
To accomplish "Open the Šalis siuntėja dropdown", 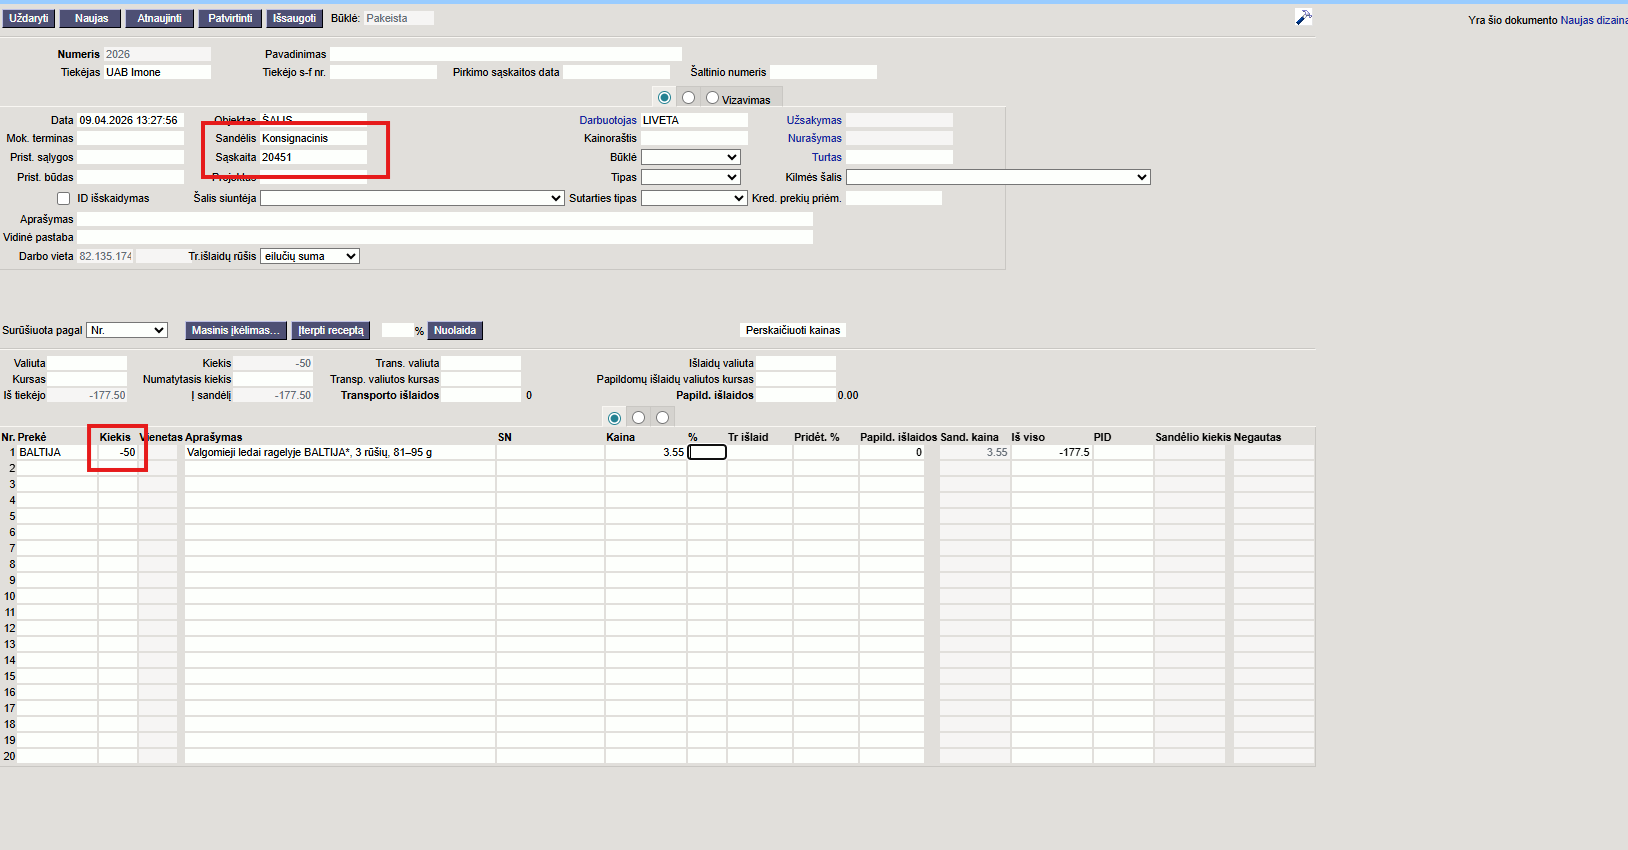I will (x=412, y=199).
